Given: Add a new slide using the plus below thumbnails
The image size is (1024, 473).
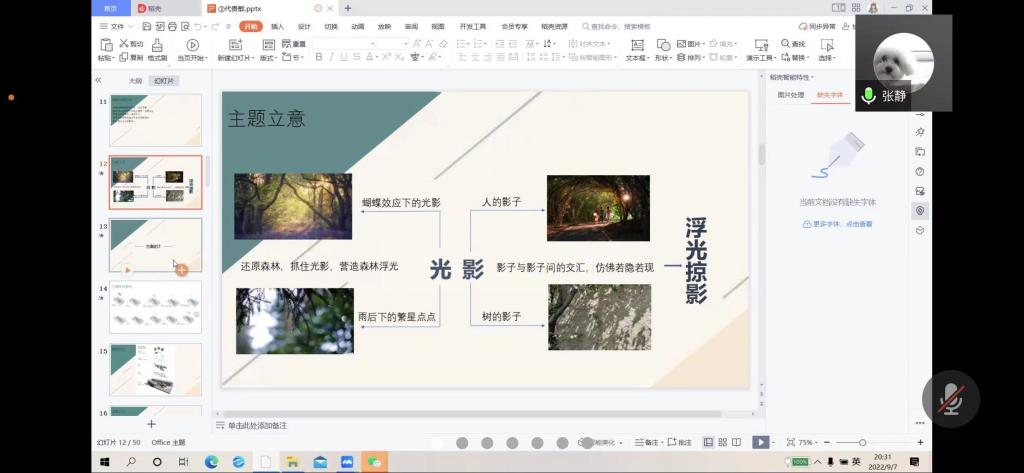Looking at the screenshot, I should [x=152, y=425].
